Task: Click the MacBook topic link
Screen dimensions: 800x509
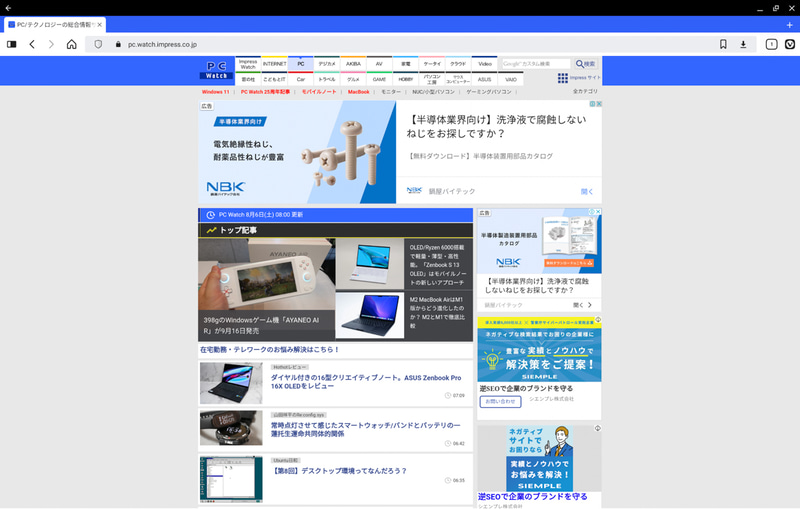Action: [359, 92]
